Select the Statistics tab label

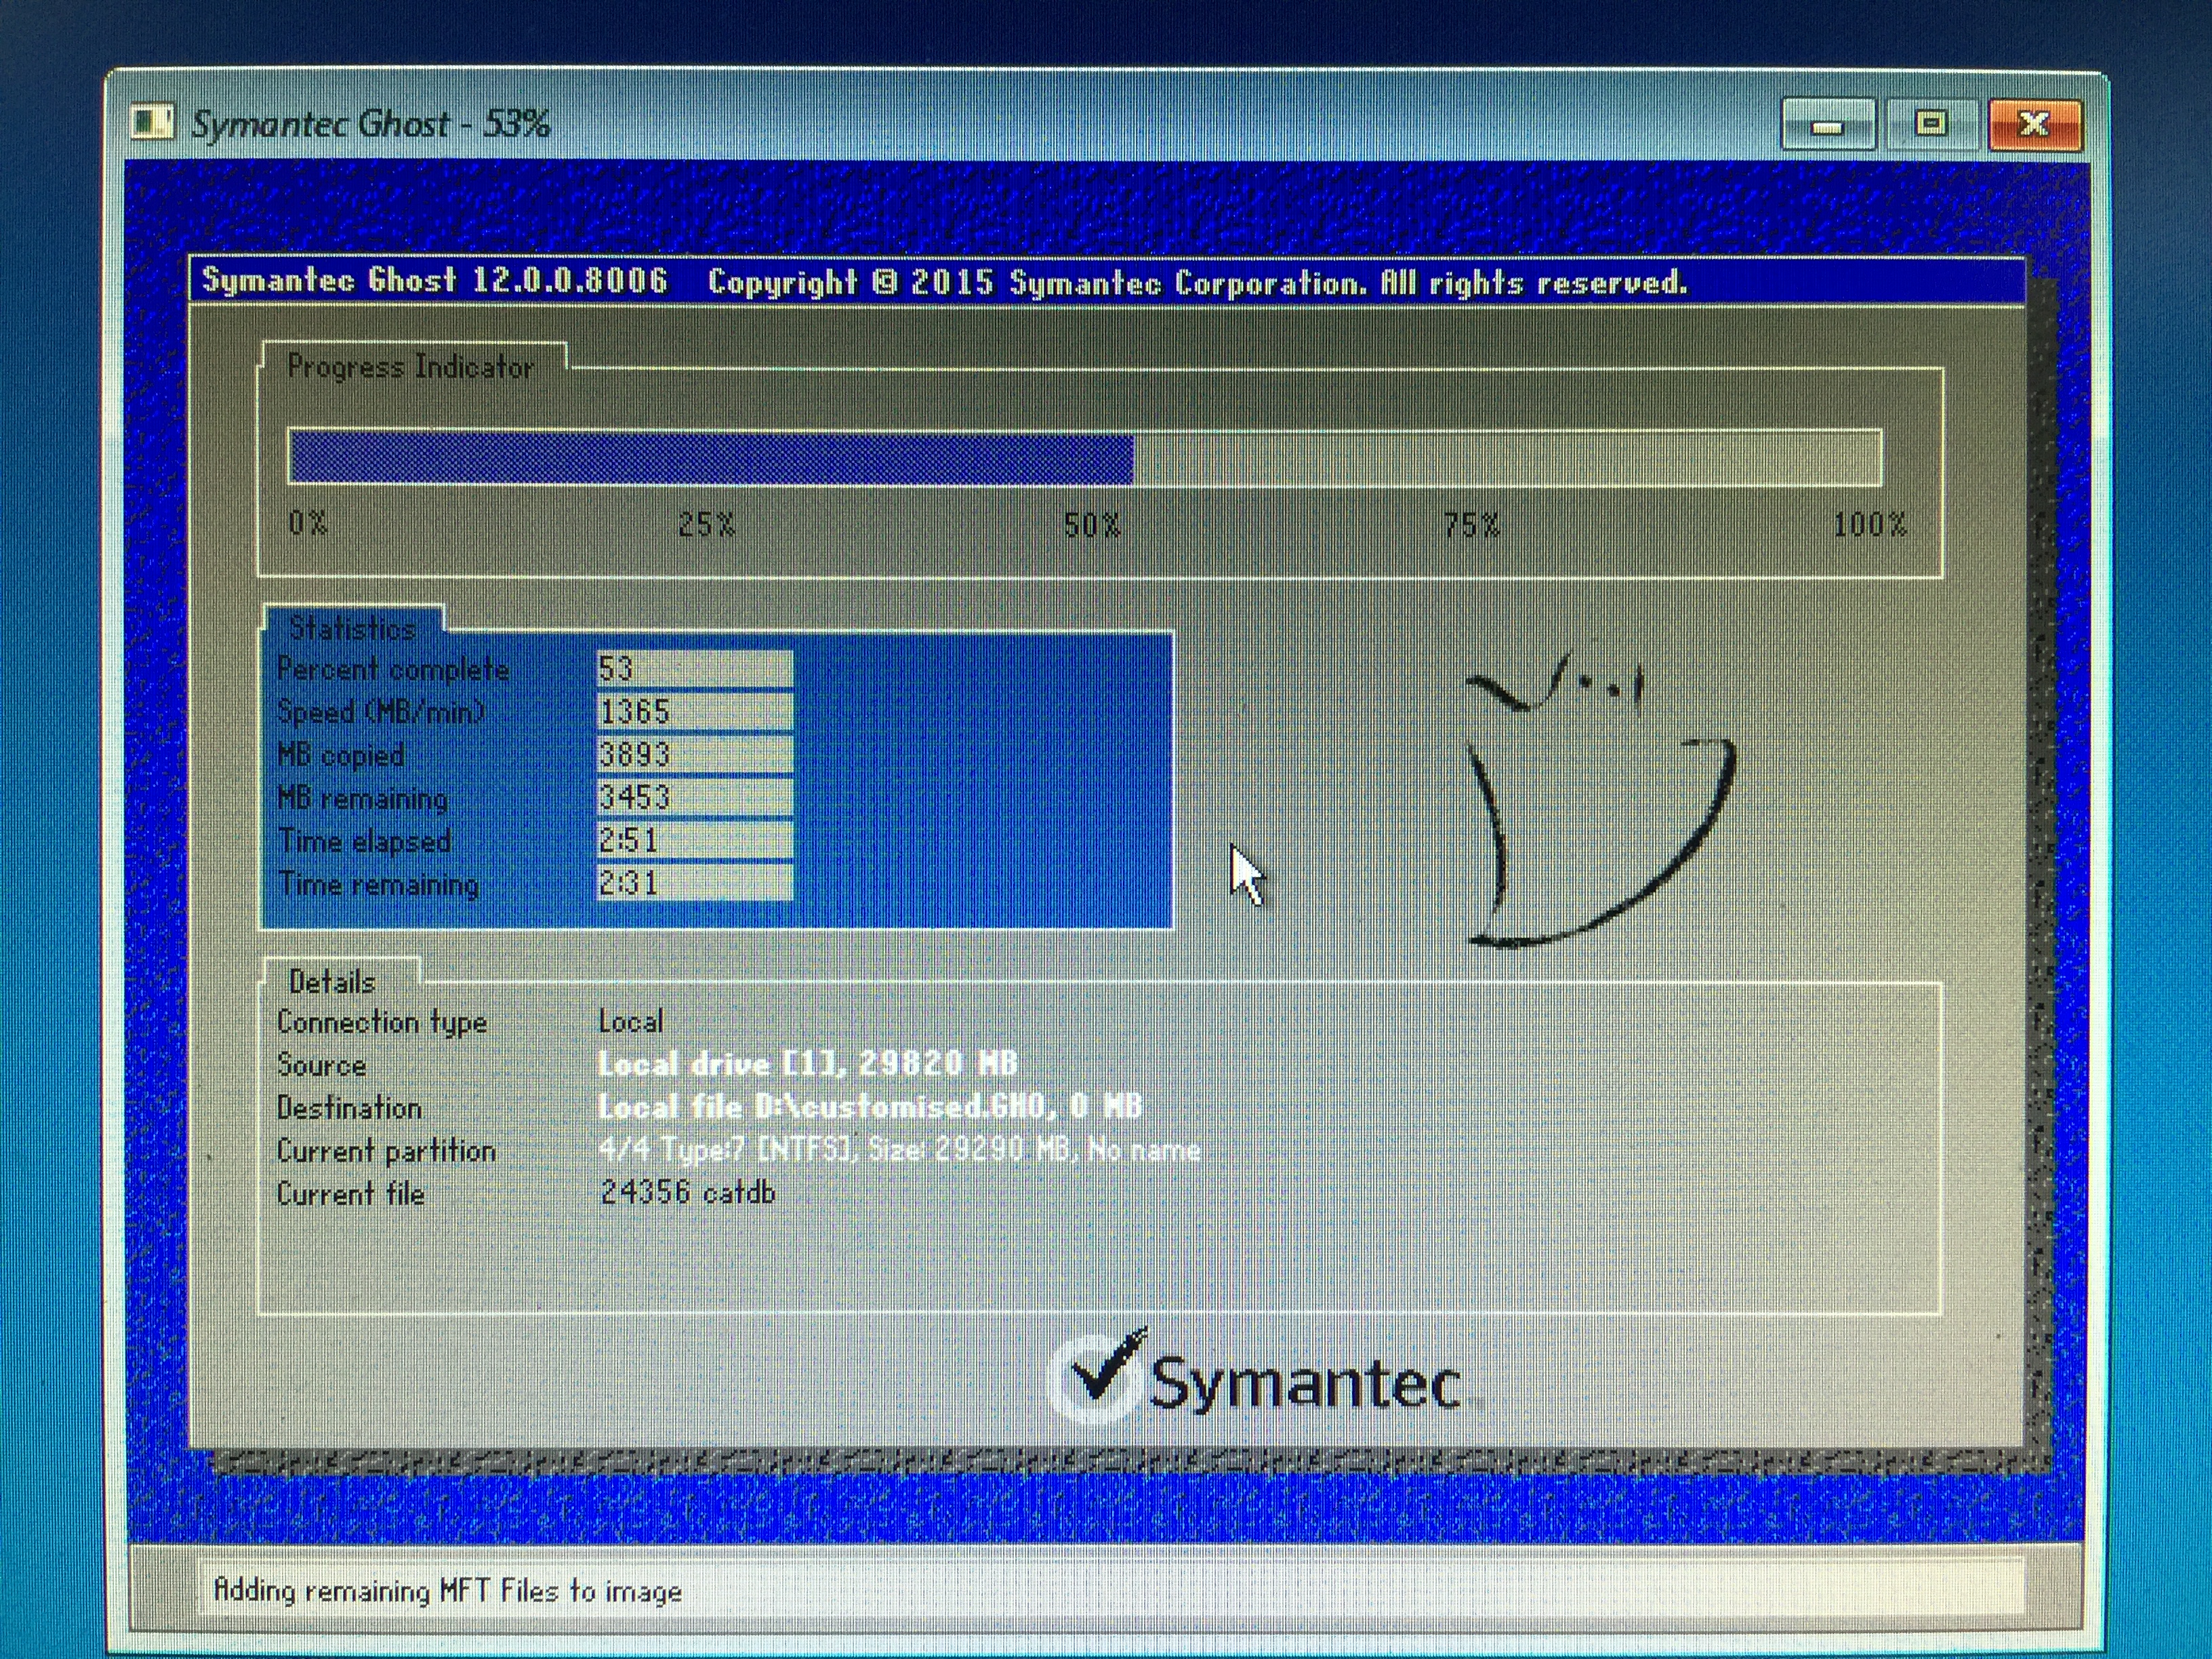tap(352, 628)
